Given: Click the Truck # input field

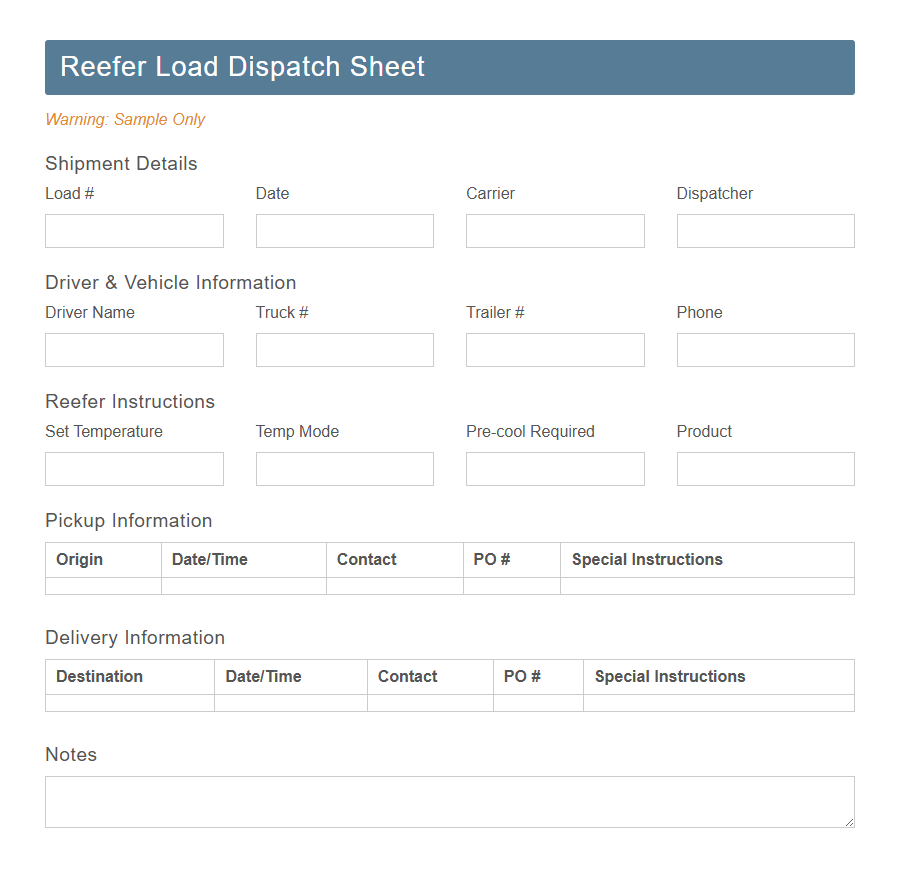Looking at the screenshot, I should point(344,350).
